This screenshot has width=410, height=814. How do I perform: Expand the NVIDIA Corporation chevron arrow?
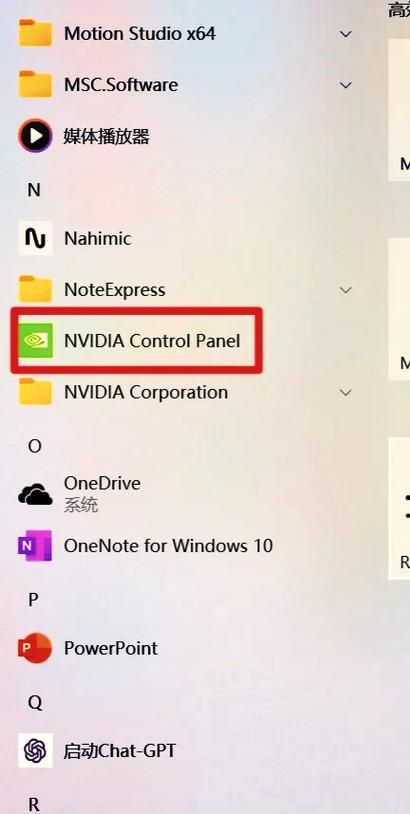click(x=346, y=392)
